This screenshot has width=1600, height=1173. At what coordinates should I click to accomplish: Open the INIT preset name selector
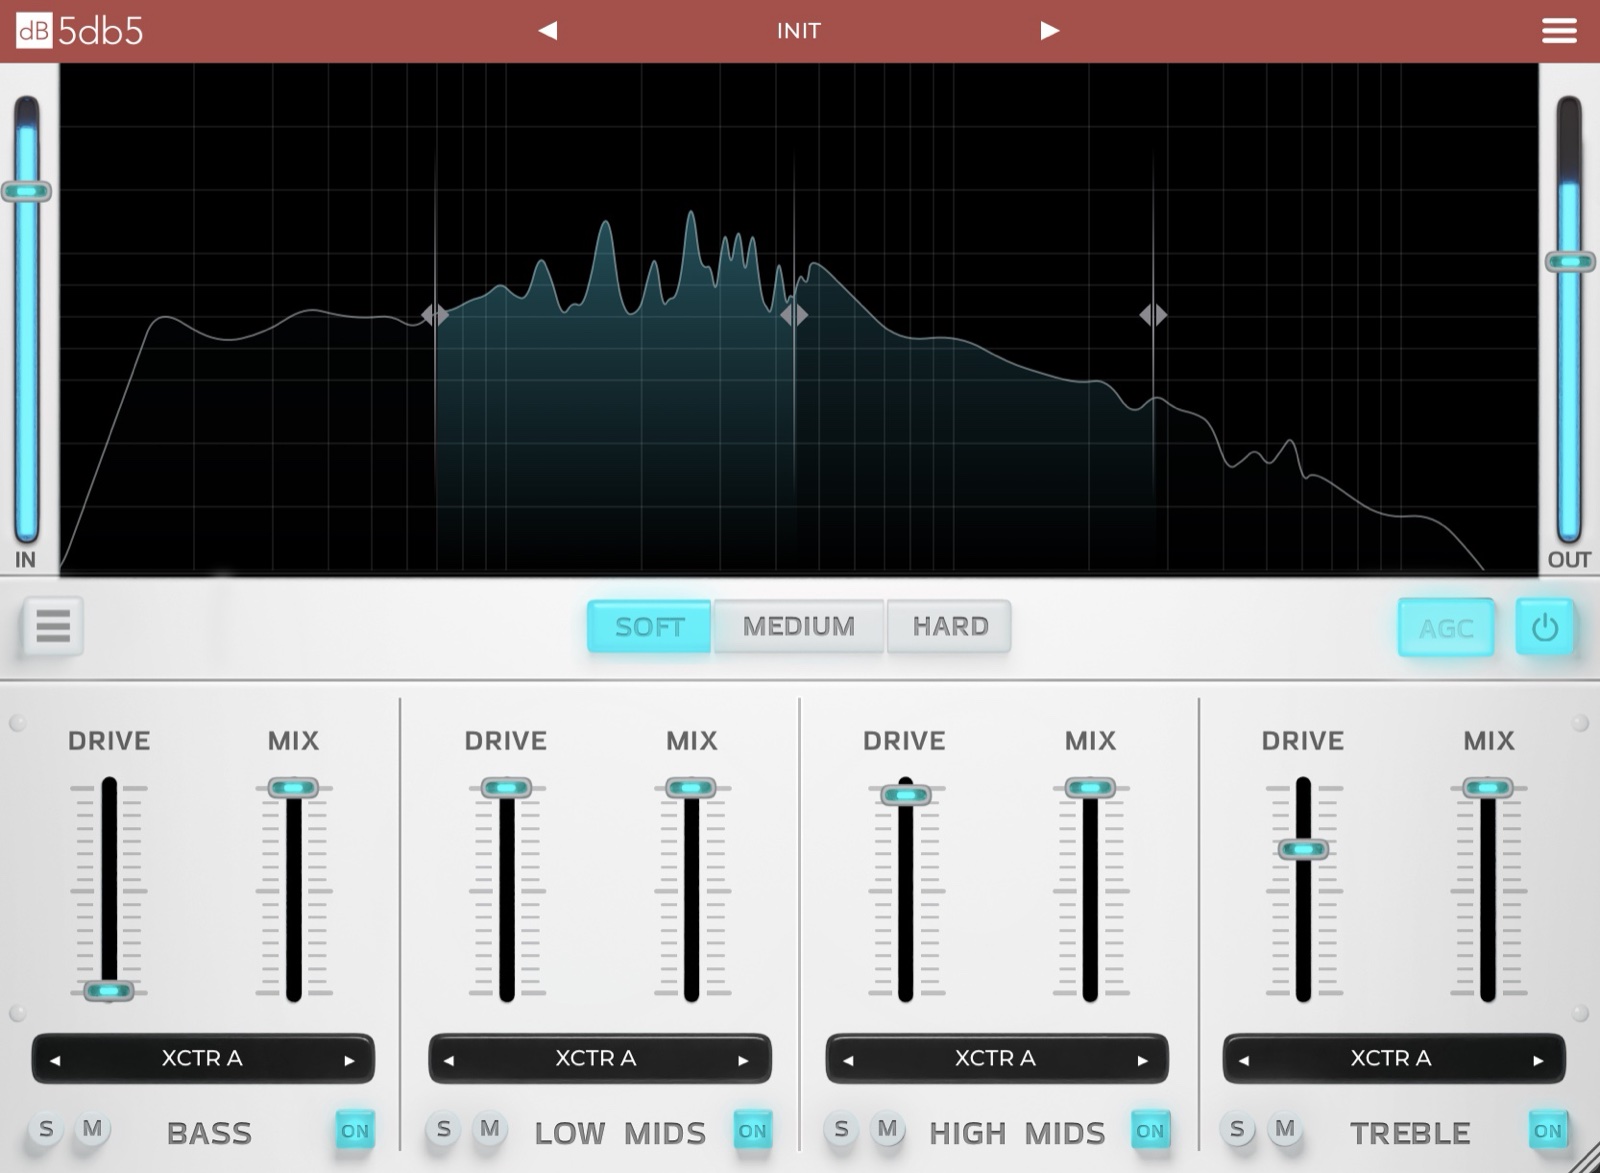coord(798,31)
